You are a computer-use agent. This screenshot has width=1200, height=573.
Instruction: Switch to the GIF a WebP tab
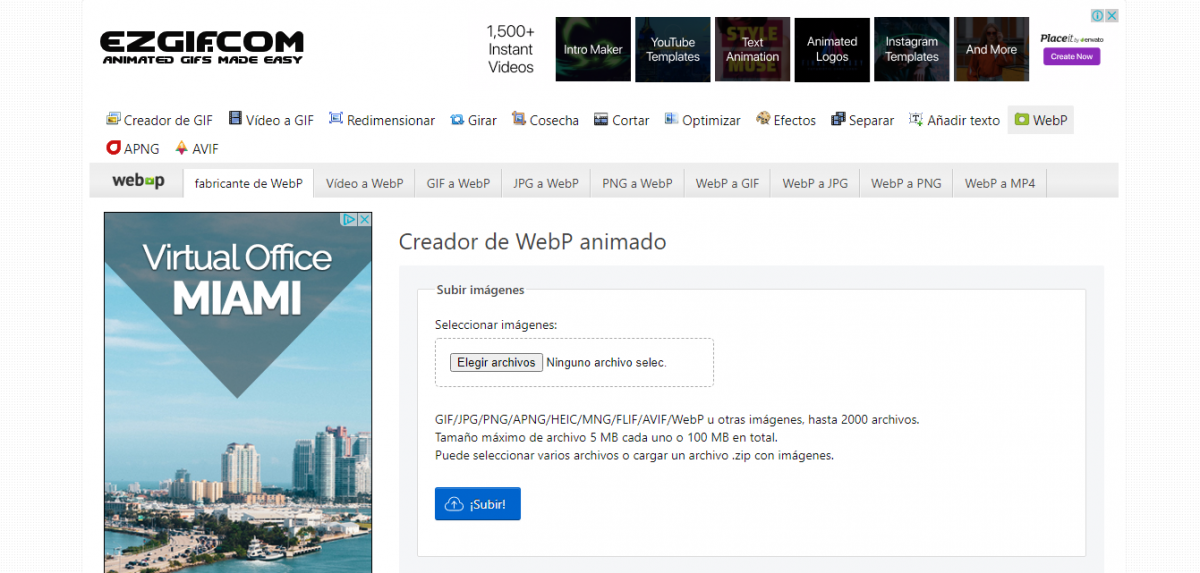(x=458, y=183)
